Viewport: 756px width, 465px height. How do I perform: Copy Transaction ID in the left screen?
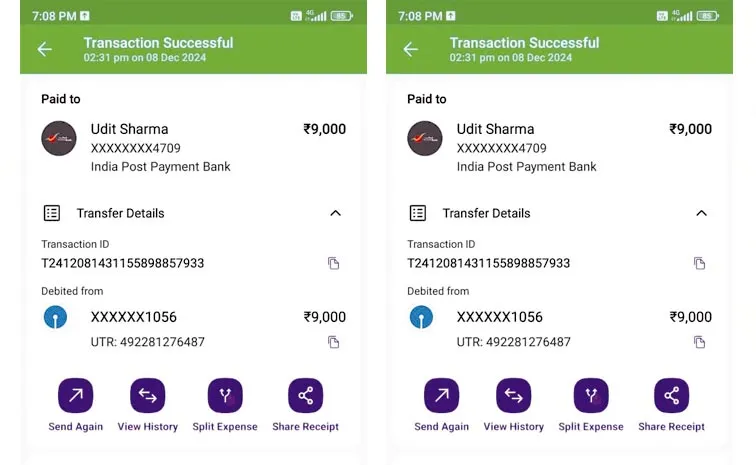click(x=334, y=263)
